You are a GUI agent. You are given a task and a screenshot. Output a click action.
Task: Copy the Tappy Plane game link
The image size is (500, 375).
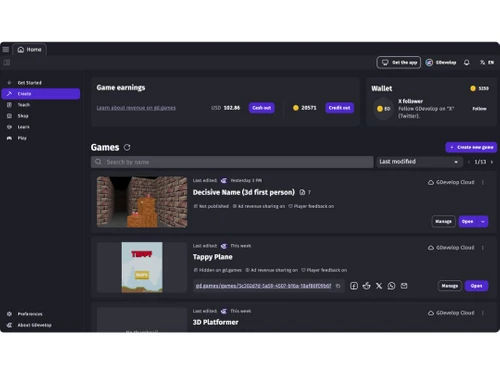[x=338, y=286]
